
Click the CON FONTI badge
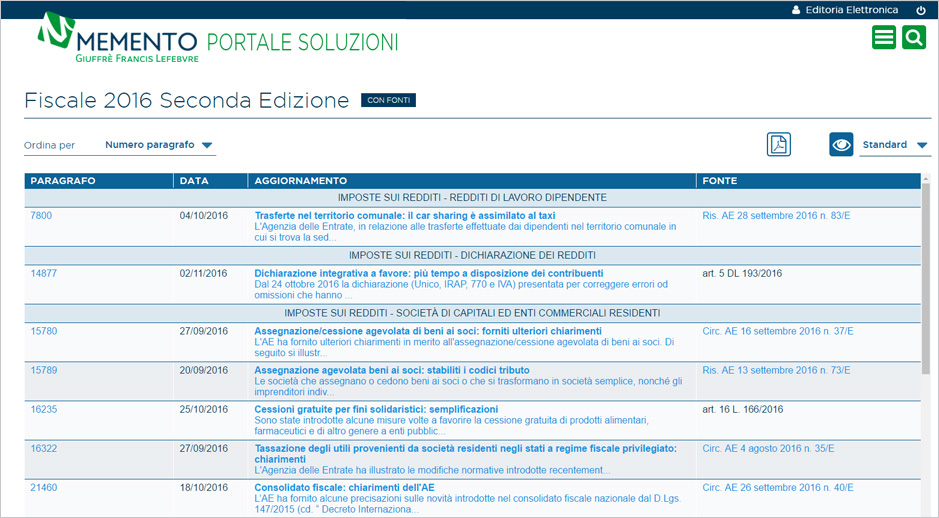tap(388, 100)
